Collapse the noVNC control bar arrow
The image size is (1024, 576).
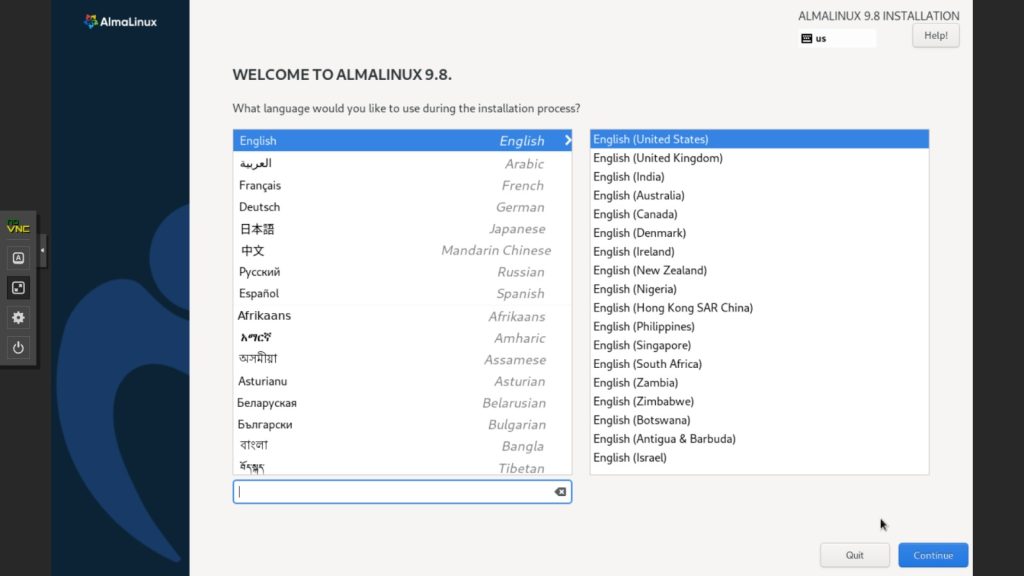coord(42,251)
